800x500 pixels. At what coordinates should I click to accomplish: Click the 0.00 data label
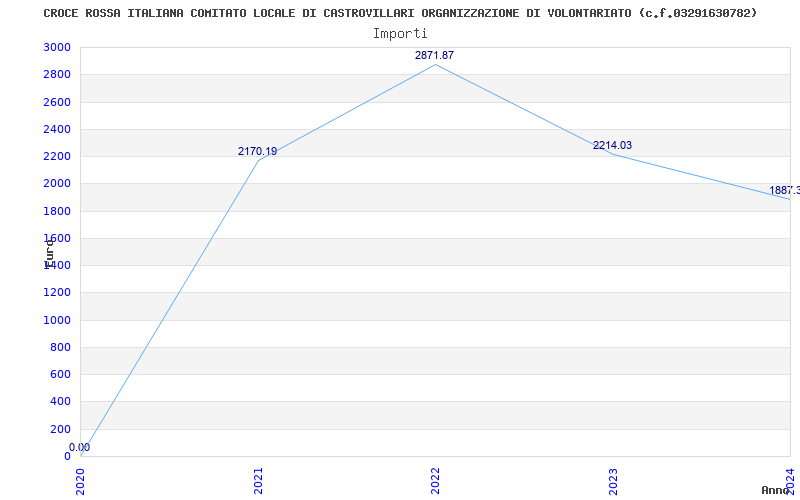tap(80, 447)
